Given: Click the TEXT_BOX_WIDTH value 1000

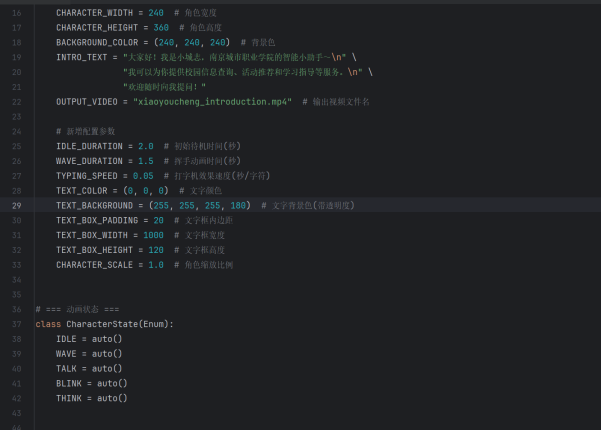Looking at the screenshot, I should point(153,235).
